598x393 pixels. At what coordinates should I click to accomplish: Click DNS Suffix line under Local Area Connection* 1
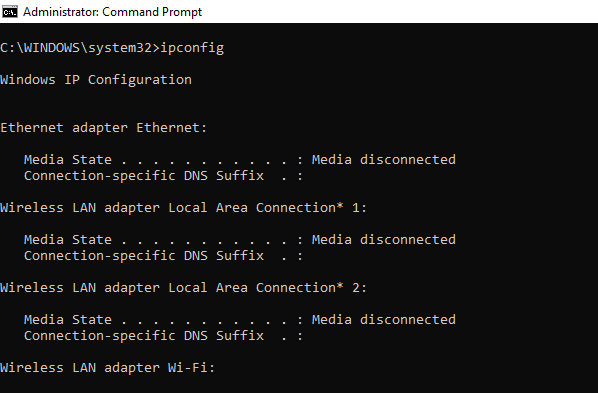(163, 256)
